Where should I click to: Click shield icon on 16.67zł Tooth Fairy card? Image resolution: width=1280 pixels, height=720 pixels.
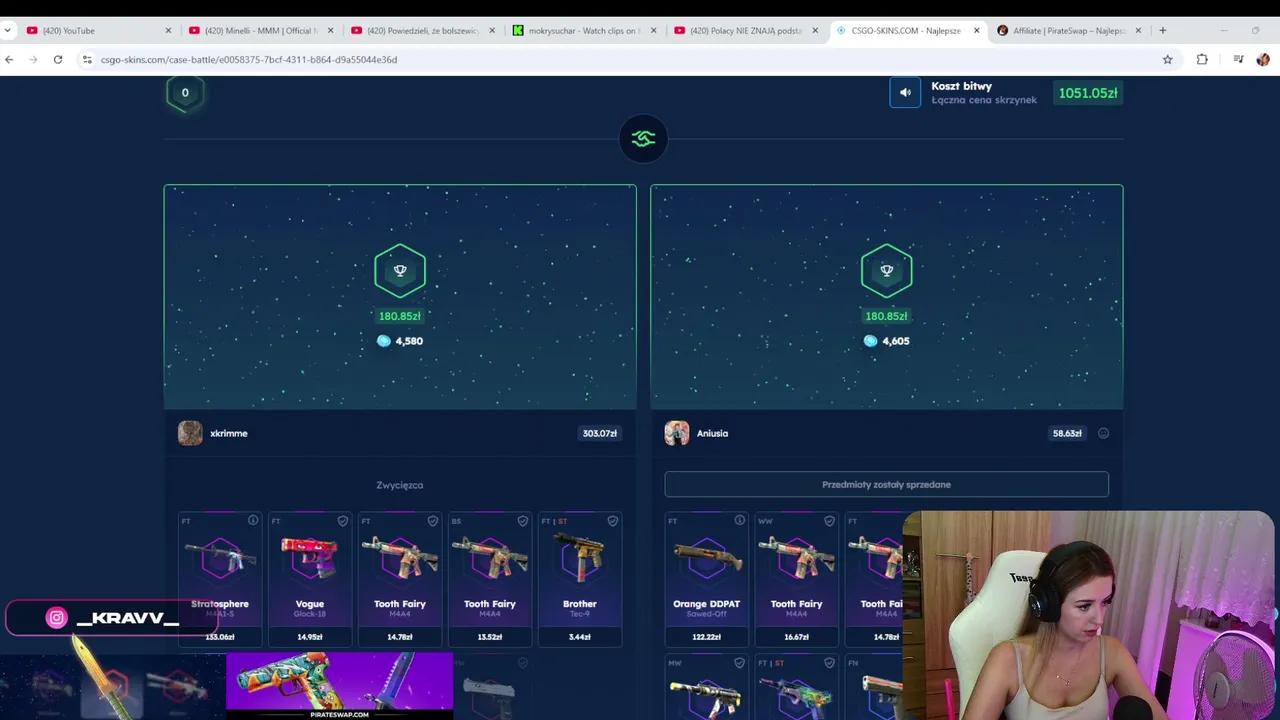[830, 520]
